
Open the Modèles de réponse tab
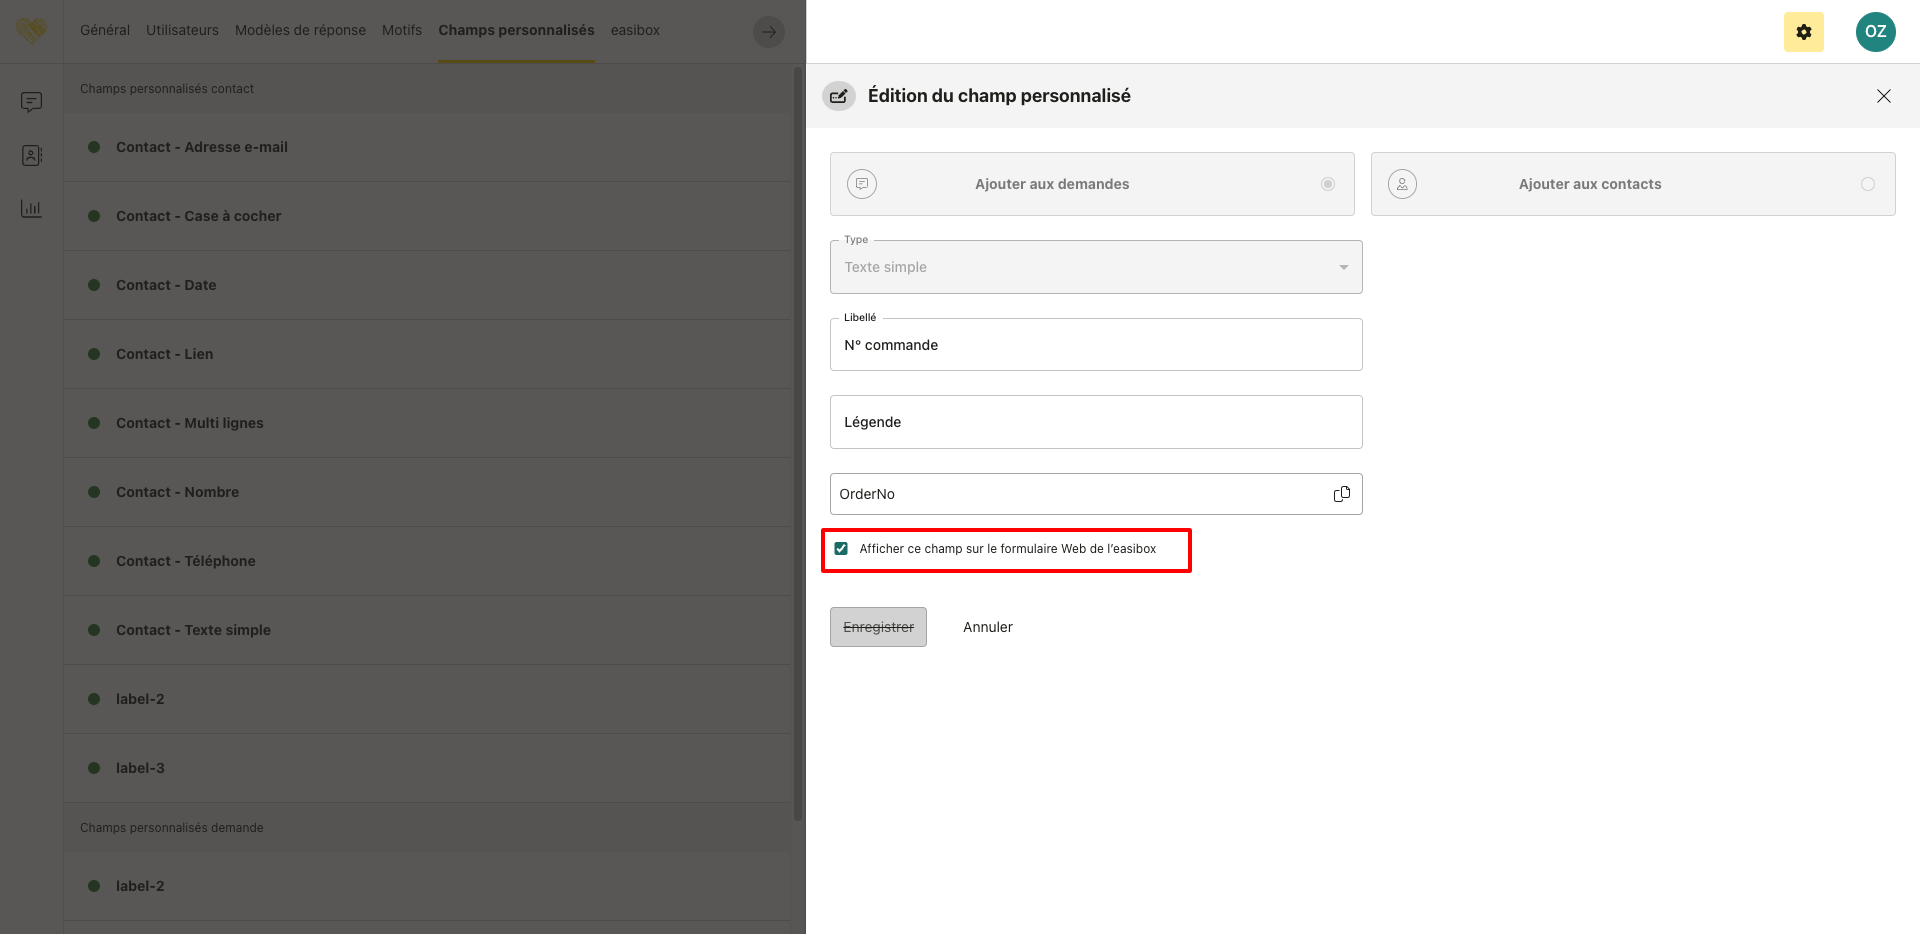(x=300, y=30)
